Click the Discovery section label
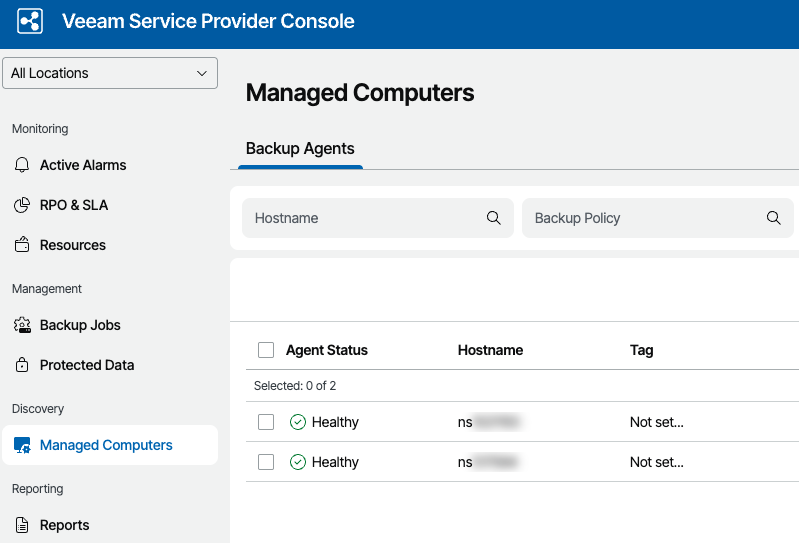Screen dimensions: 799x543 (38, 409)
